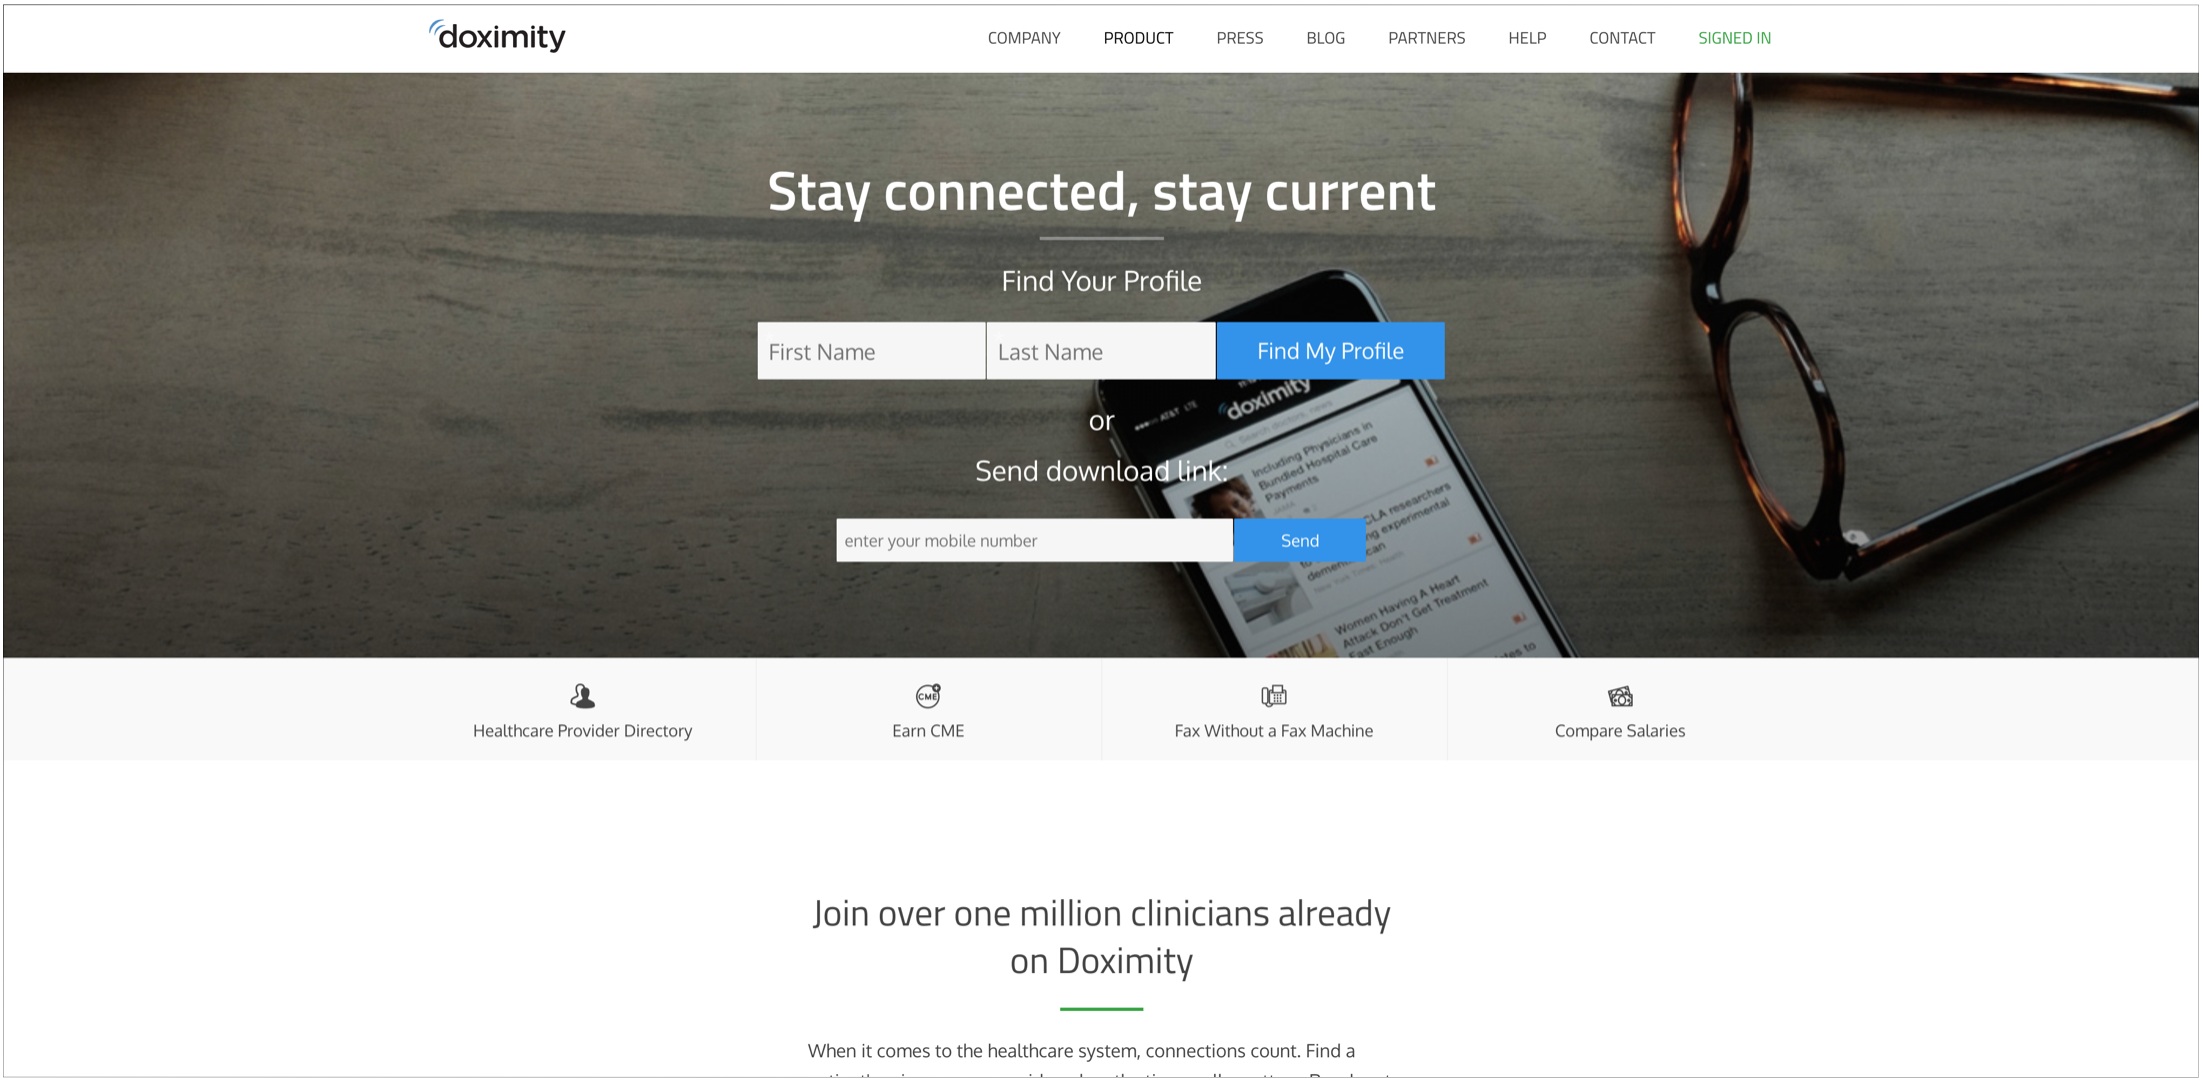Focus the Last Name input field
The height and width of the screenshot is (1081, 2203).
click(x=1101, y=351)
